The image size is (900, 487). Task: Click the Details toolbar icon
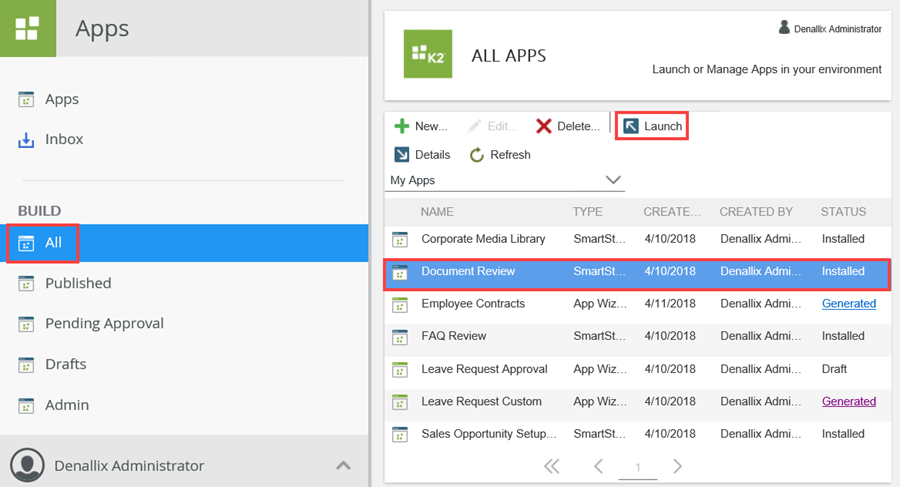[402, 155]
